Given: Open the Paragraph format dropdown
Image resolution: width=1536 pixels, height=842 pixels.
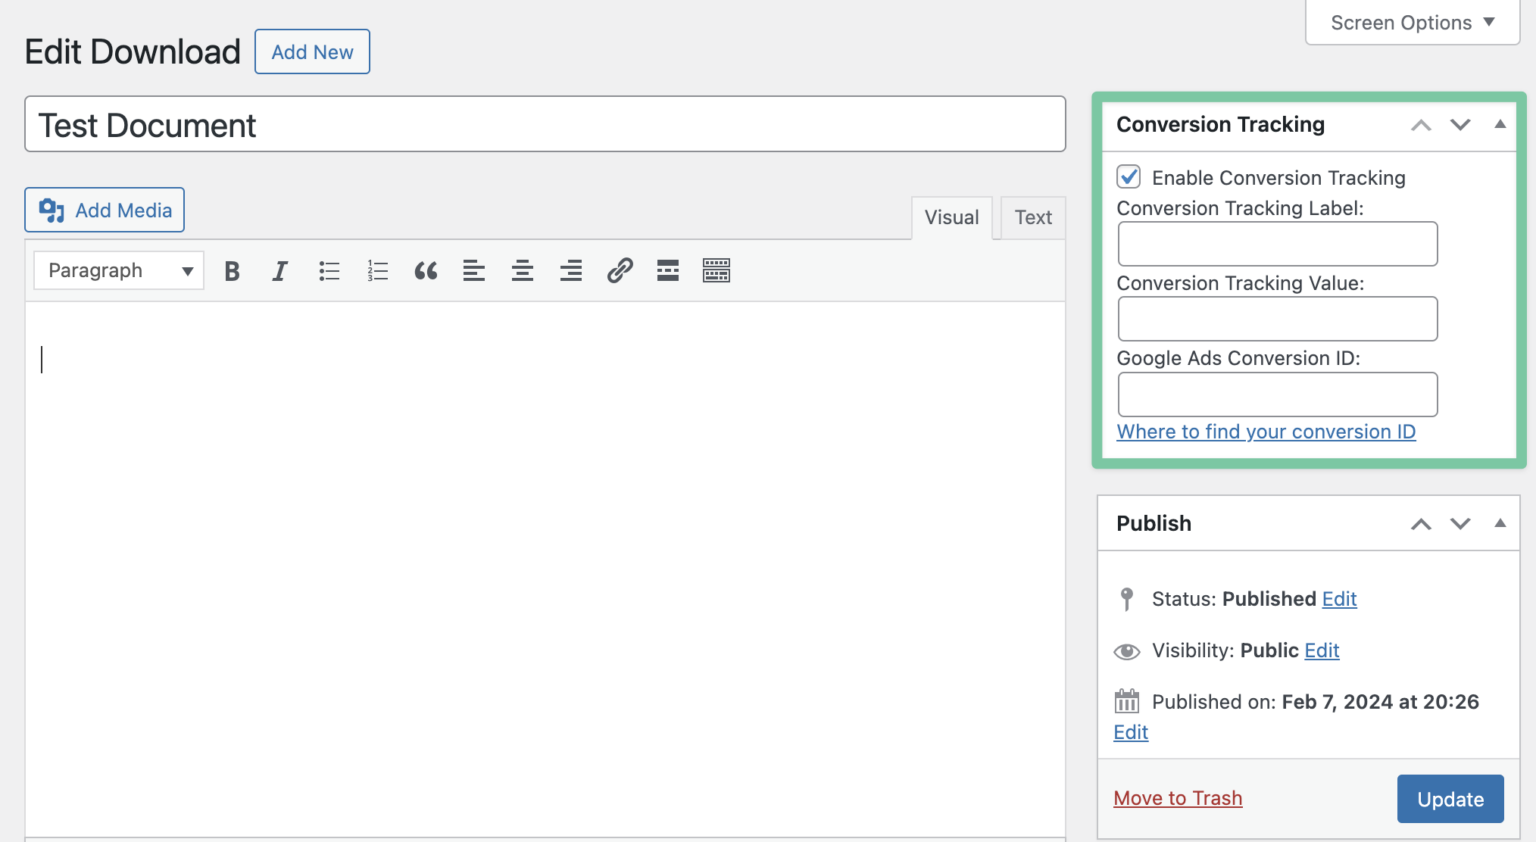Looking at the screenshot, I should tap(119, 271).
